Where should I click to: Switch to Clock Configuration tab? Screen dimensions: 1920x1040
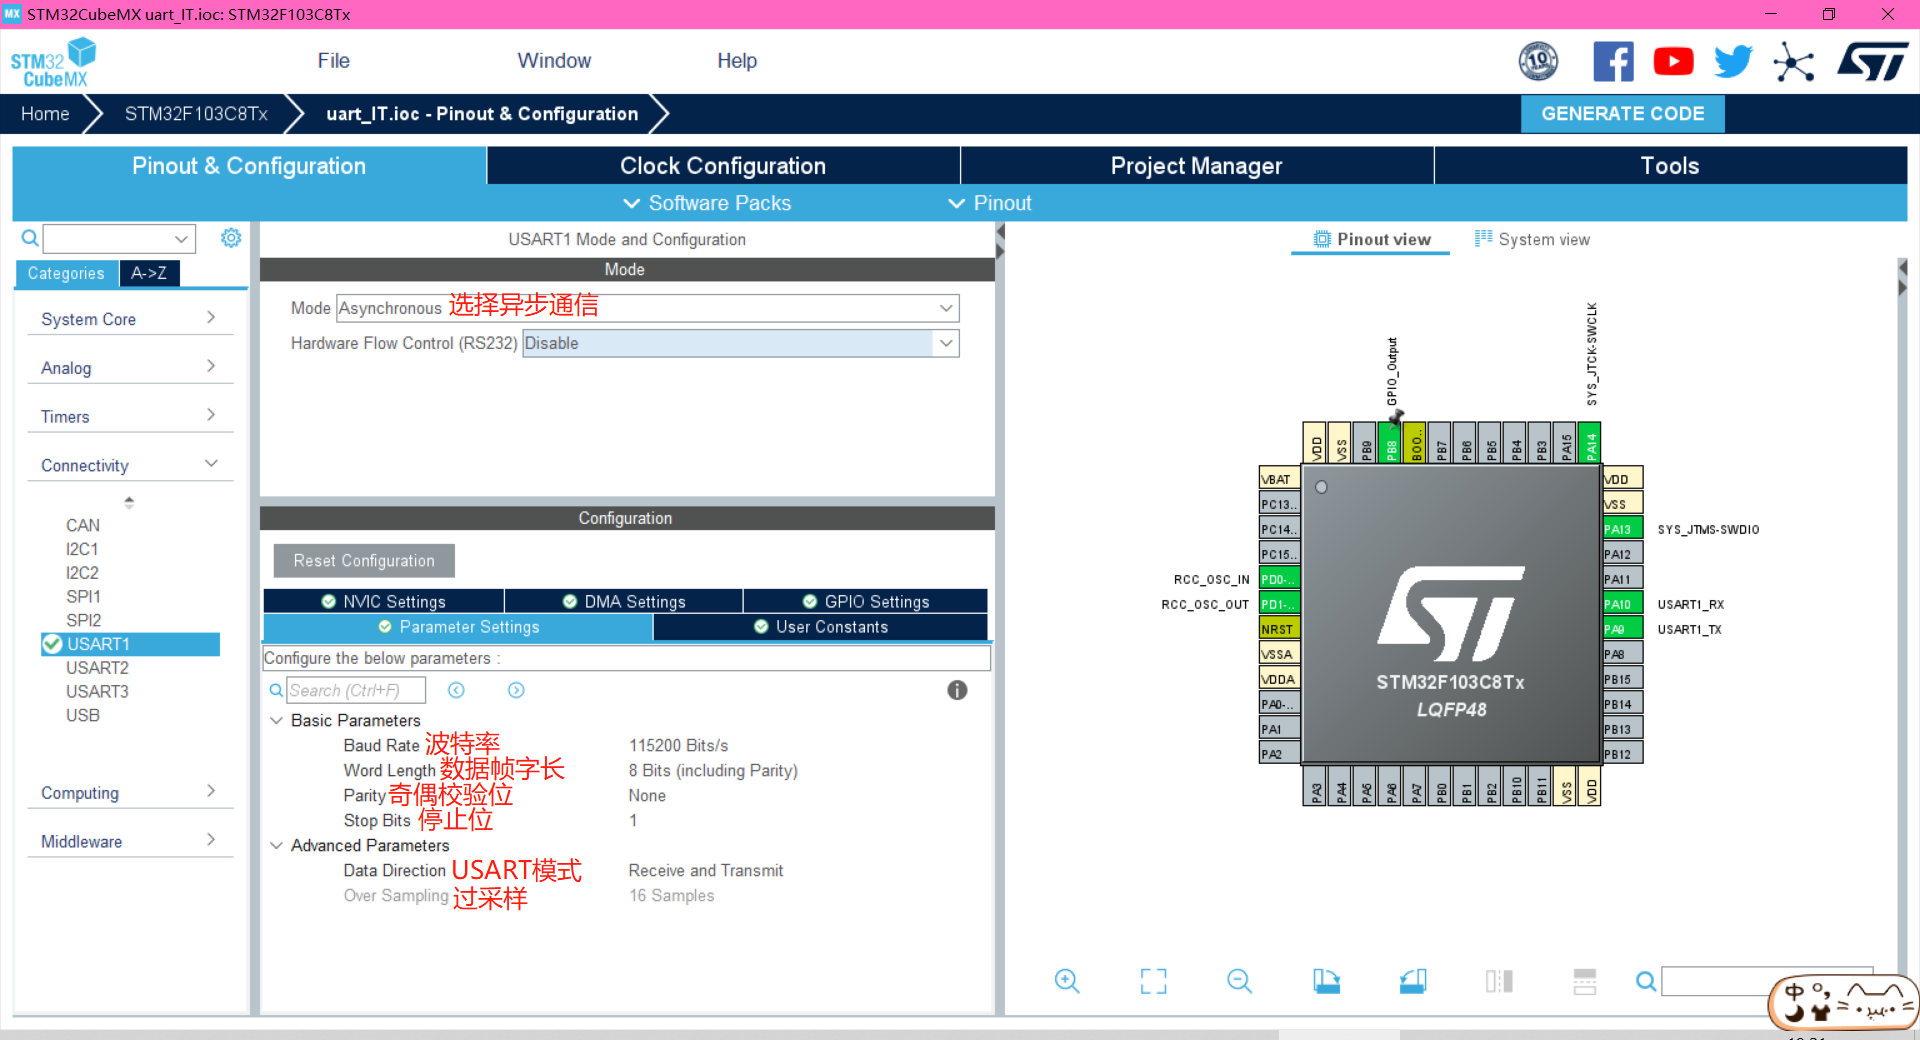pyautogui.click(x=723, y=166)
